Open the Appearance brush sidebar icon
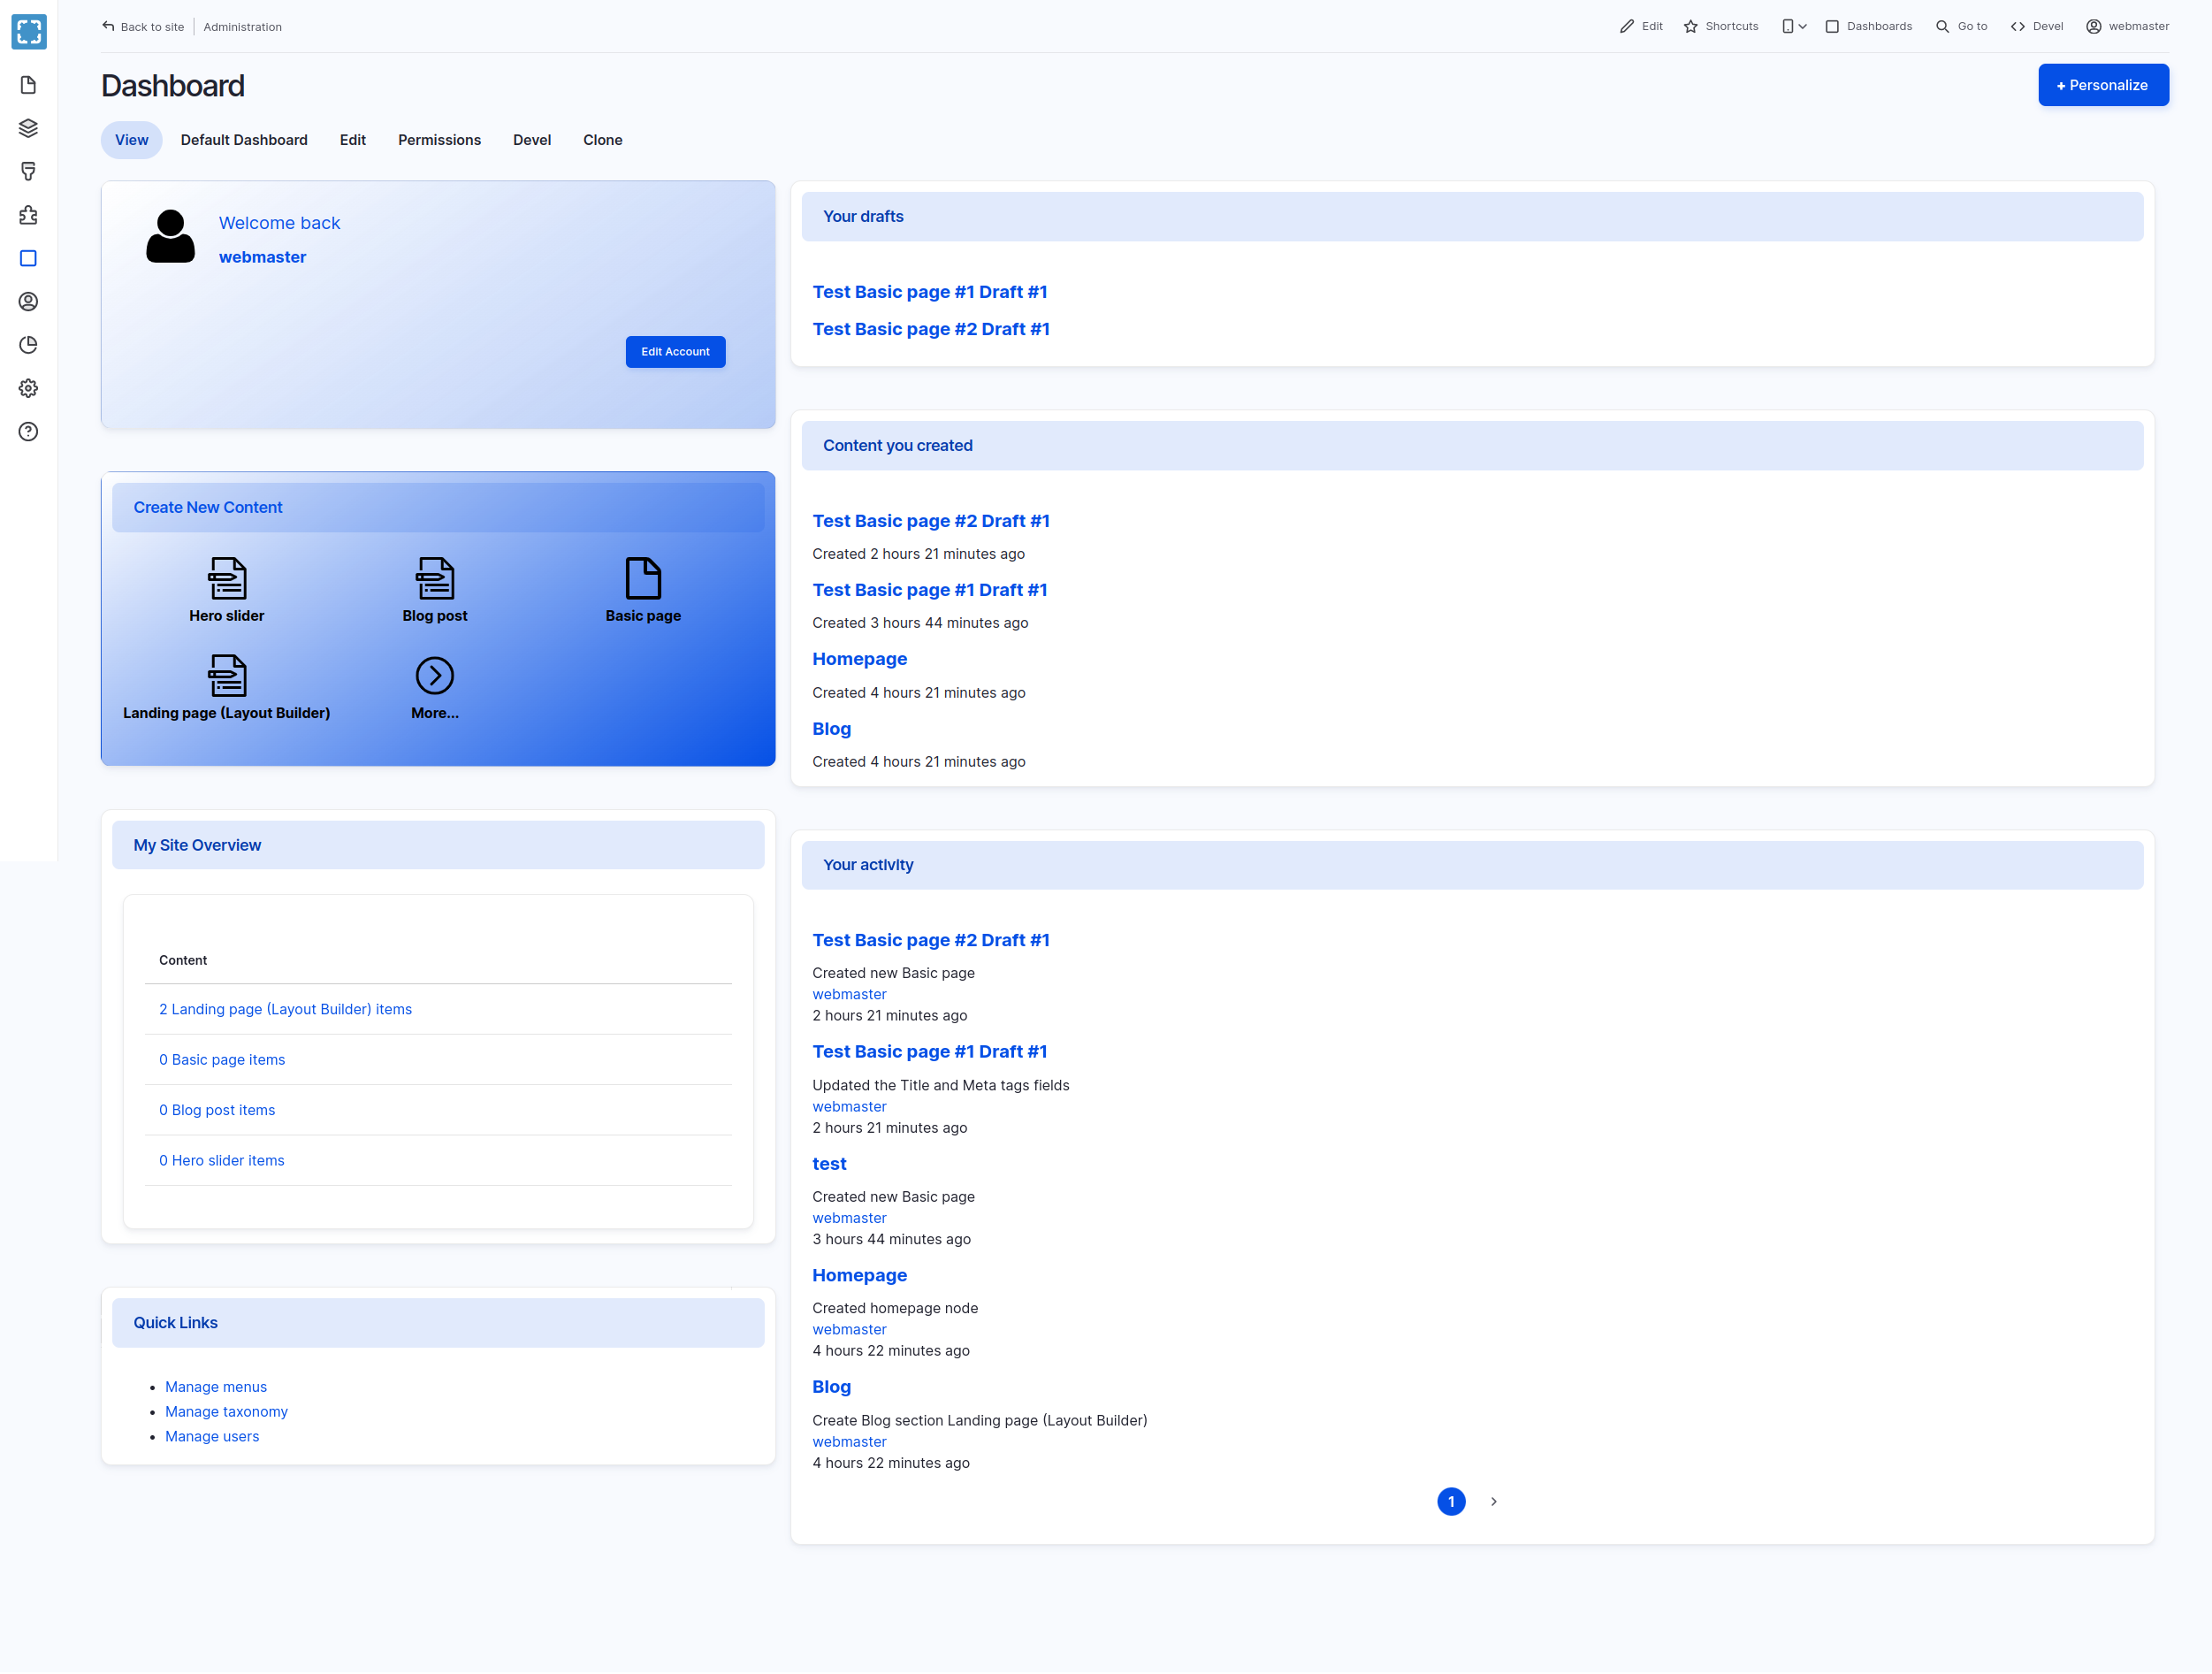The width and height of the screenshot is (2212, 1674). click(x=28, y=172)
